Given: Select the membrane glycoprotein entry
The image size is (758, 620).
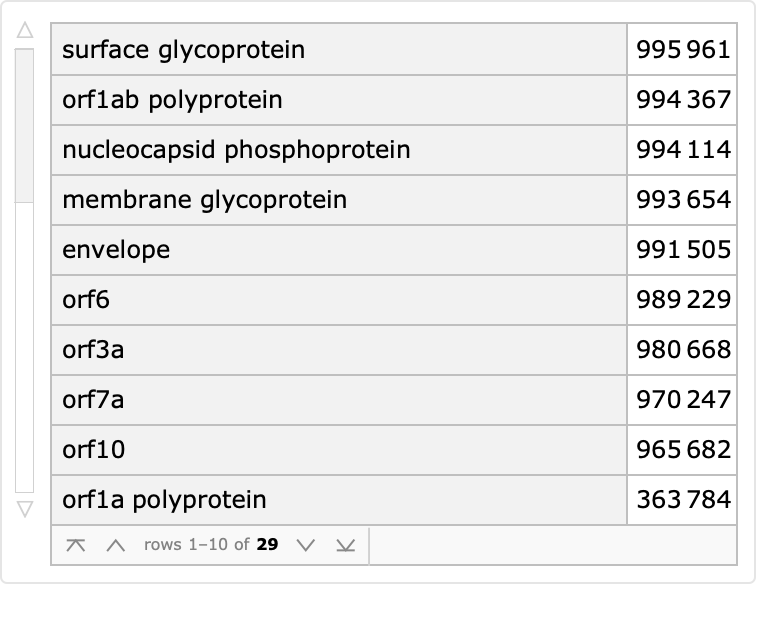Looking at the screenshot, I should [x=204, y=199].
